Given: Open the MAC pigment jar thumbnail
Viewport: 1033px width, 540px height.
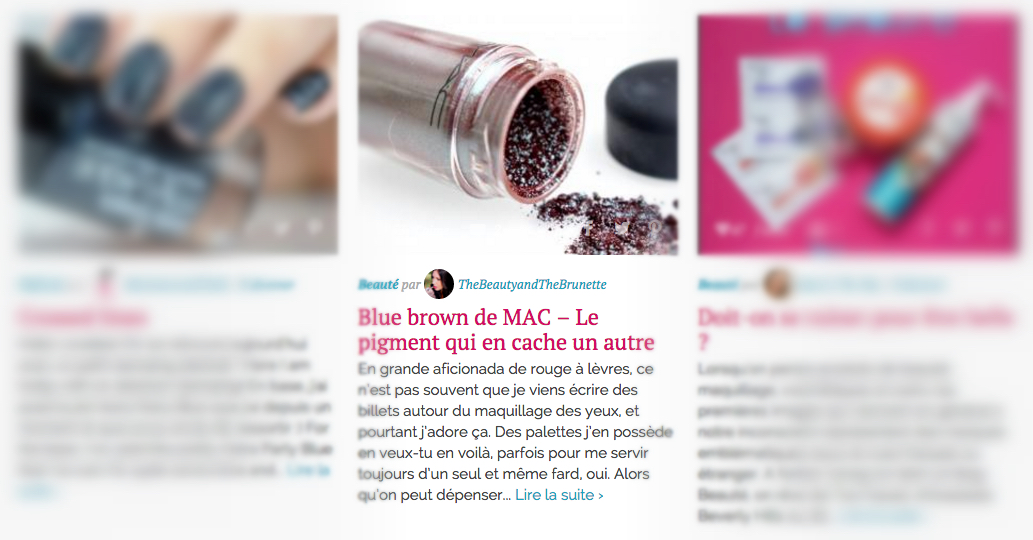Looking at the screenshot, I should click(x=518, y=134).
